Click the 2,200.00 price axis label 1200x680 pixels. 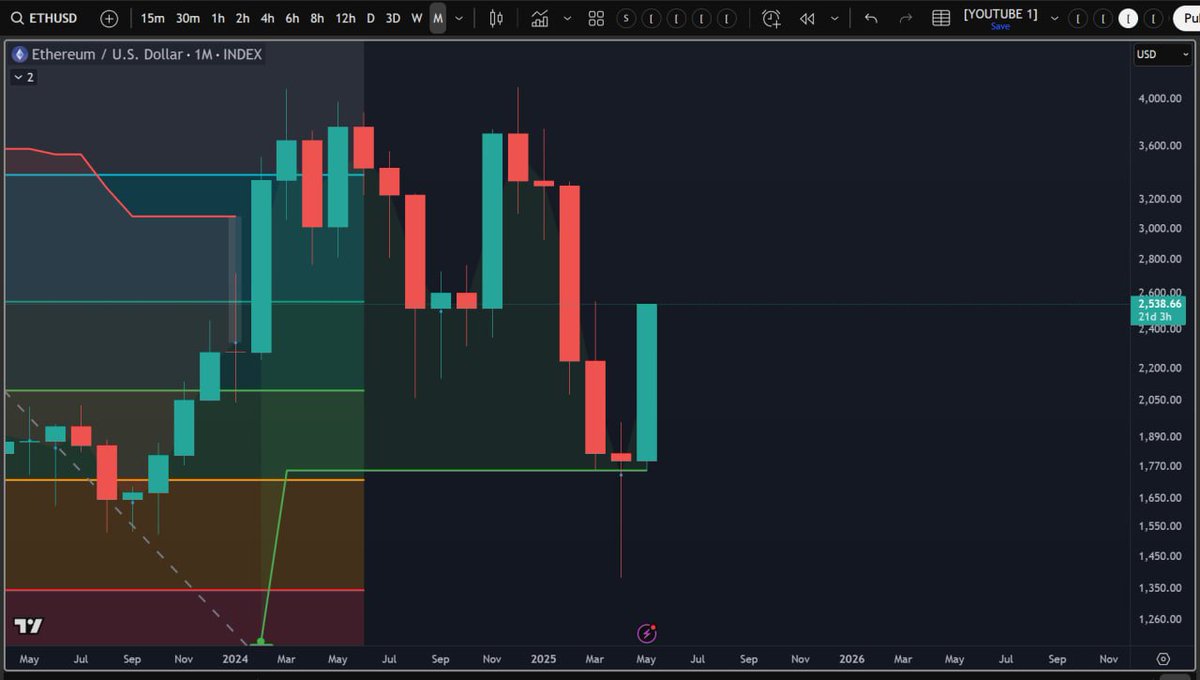pos(1160,368)
